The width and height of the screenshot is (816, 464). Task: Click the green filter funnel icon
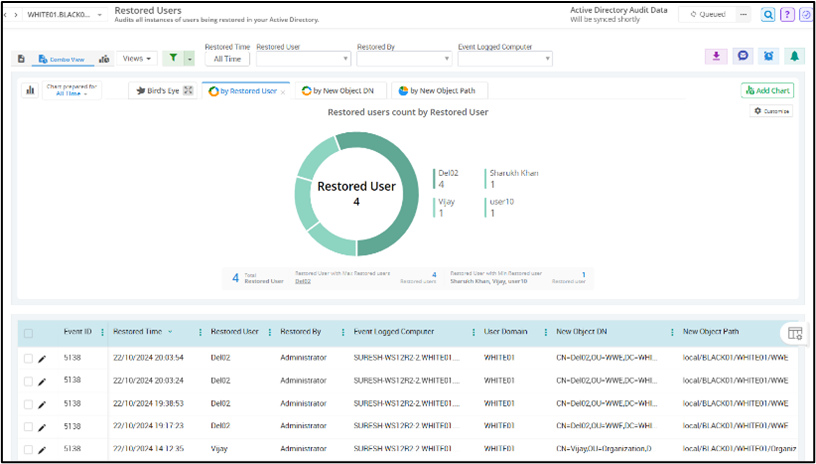(172, 59)
